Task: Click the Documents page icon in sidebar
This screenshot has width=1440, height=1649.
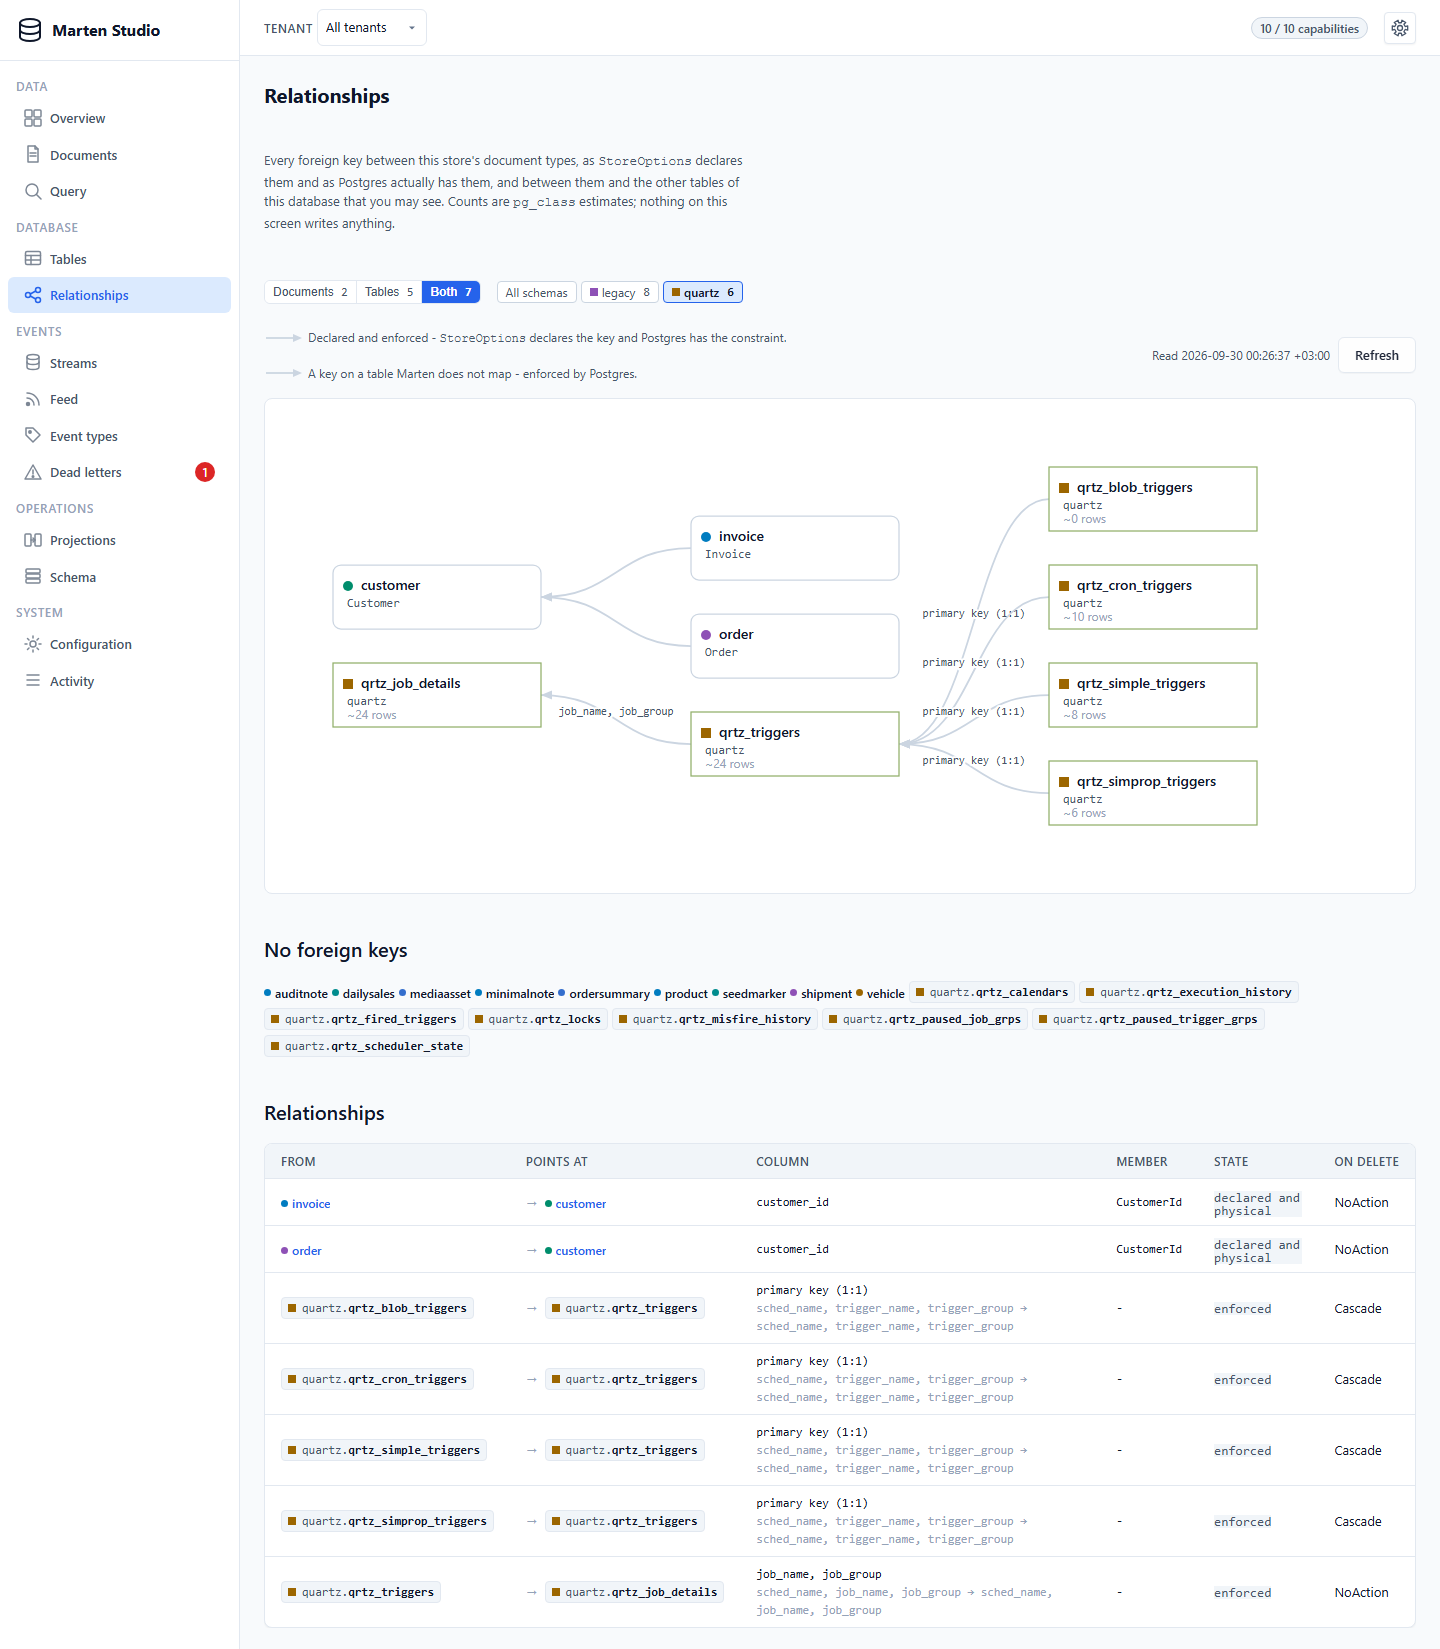Action: 33,155
